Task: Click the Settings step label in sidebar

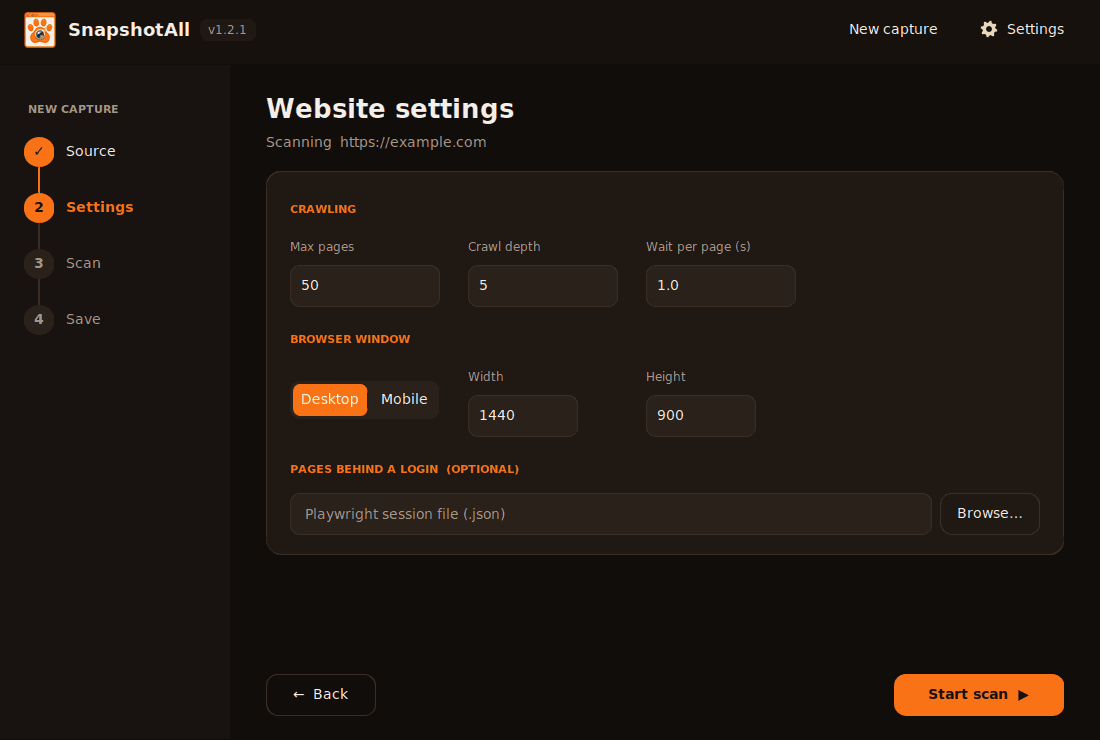Action: (100, 208)
